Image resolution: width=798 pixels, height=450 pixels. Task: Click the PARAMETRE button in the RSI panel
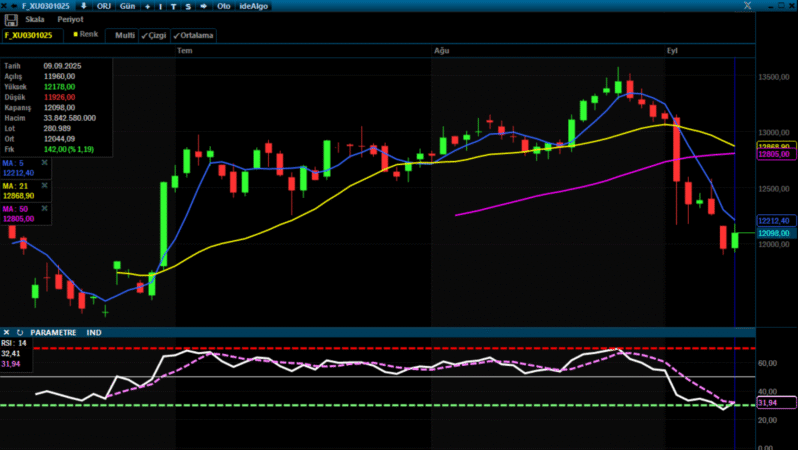pyautogui.click(x=53, y=332)
